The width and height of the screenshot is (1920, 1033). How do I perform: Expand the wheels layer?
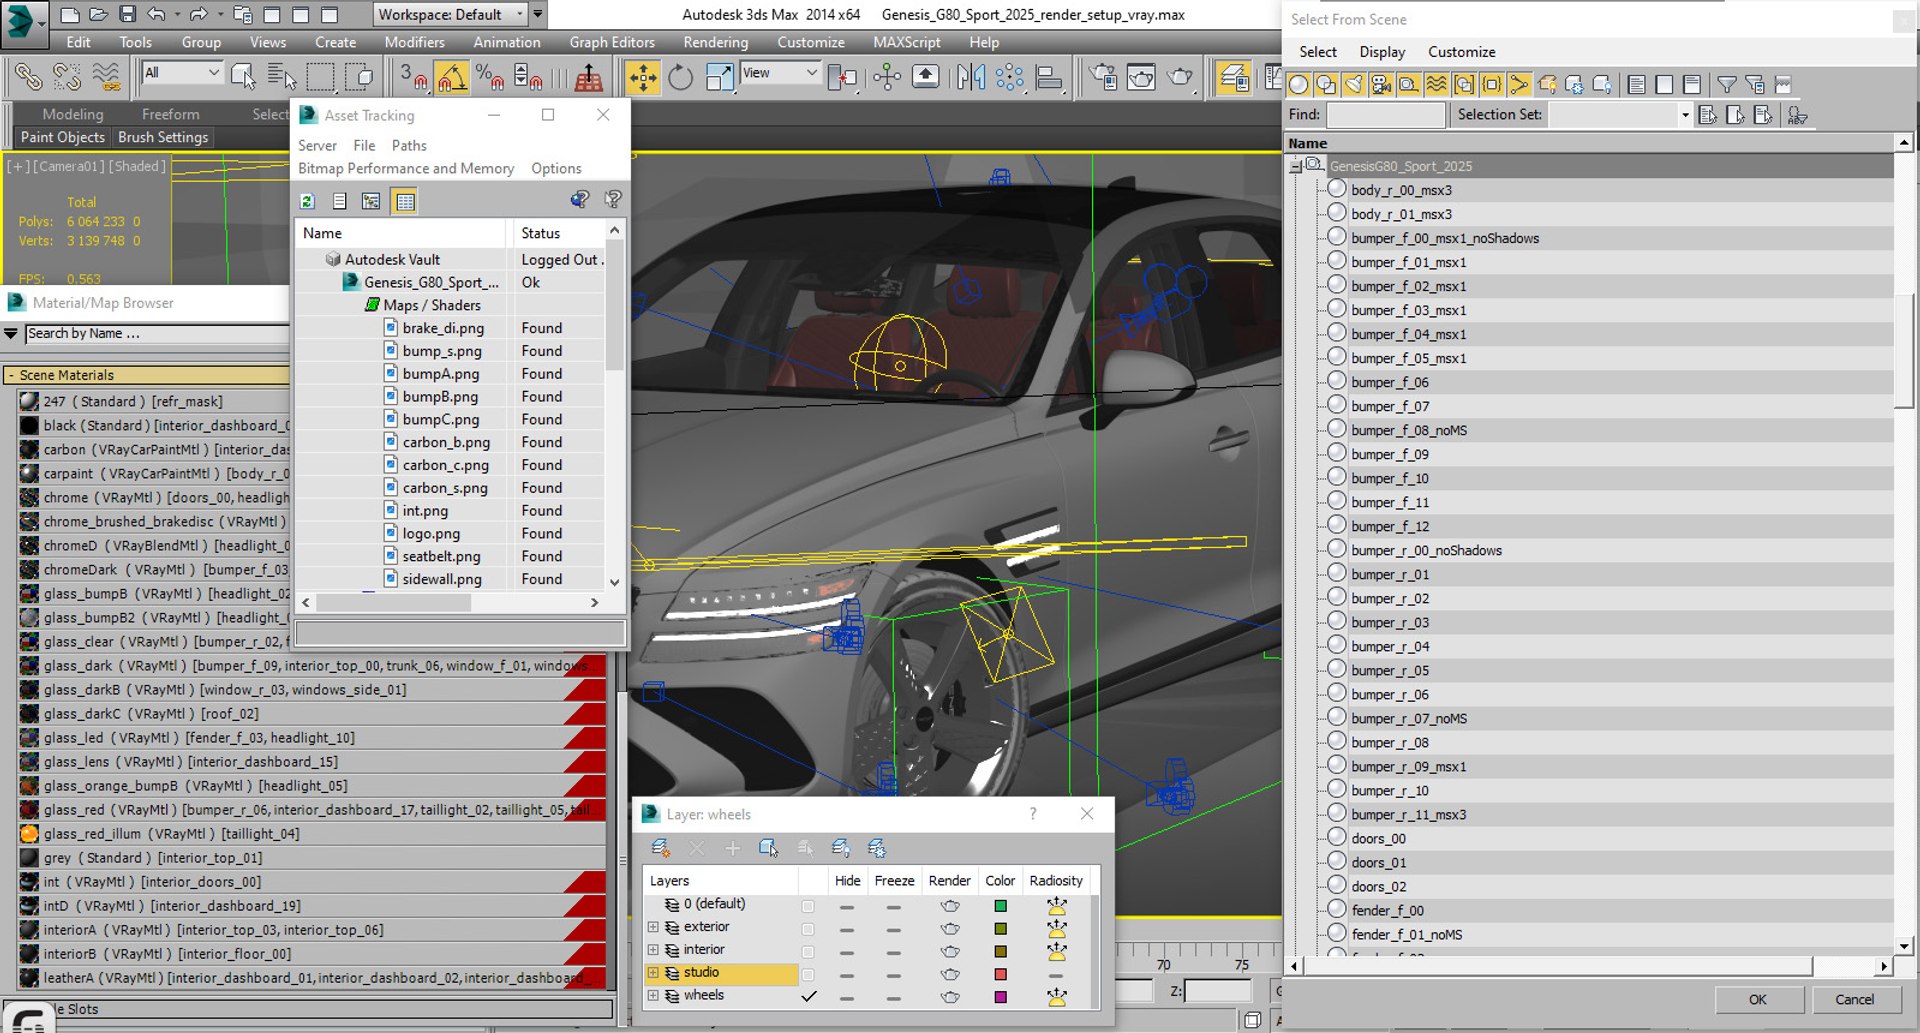(653, 996)
